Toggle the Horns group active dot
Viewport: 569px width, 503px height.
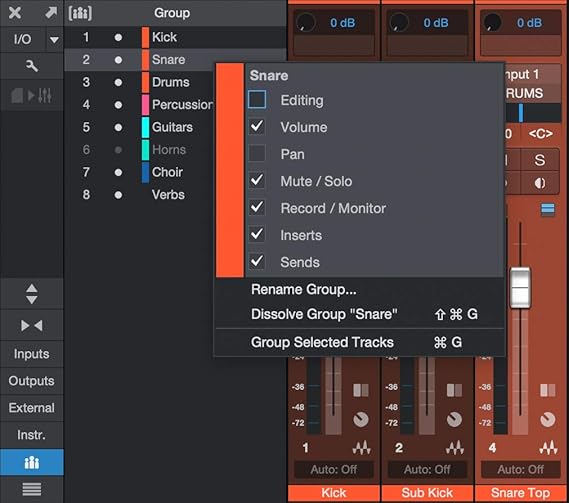click(x=118, y=150)
